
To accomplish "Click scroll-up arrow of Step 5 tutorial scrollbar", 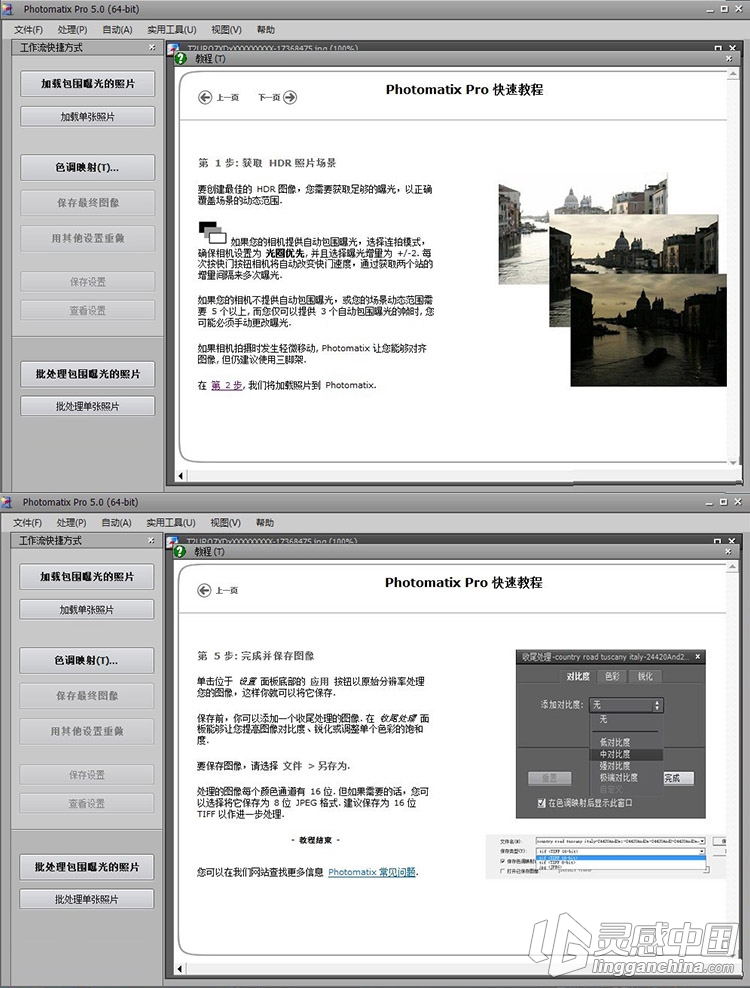I will point(732,567).
